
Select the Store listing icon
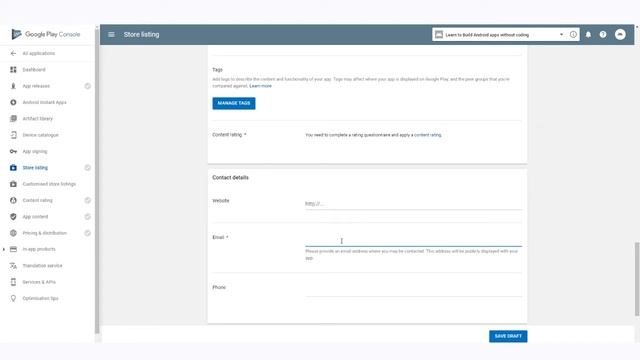(x=13, y=168)
